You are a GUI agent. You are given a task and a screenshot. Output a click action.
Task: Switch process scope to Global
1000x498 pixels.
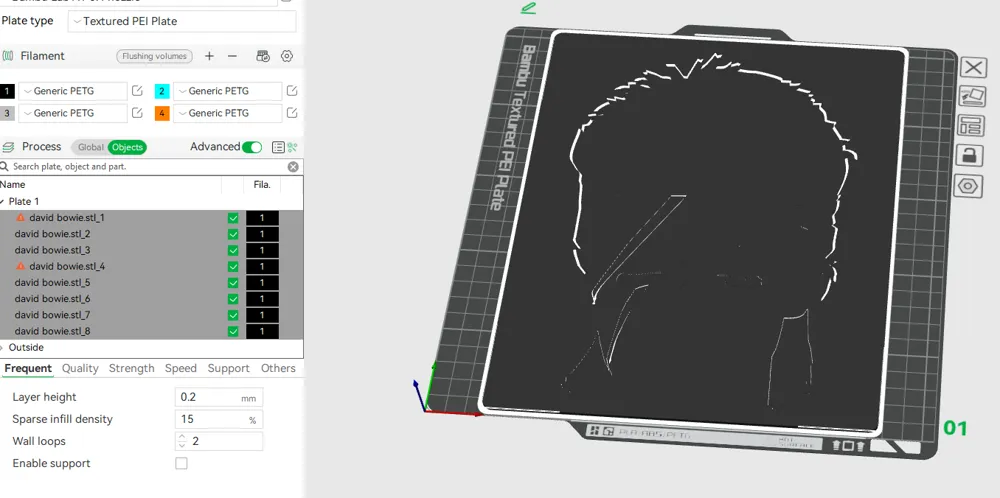[x=90, y=147]
